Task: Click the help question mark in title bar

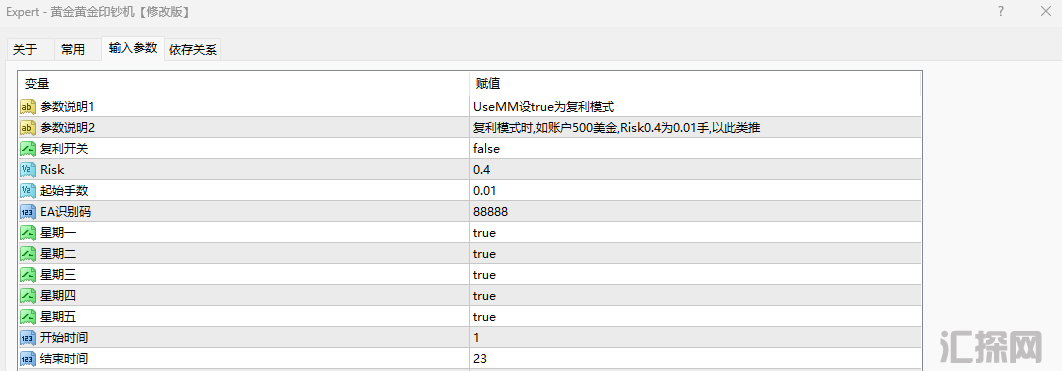Action: click(1000, 12)
